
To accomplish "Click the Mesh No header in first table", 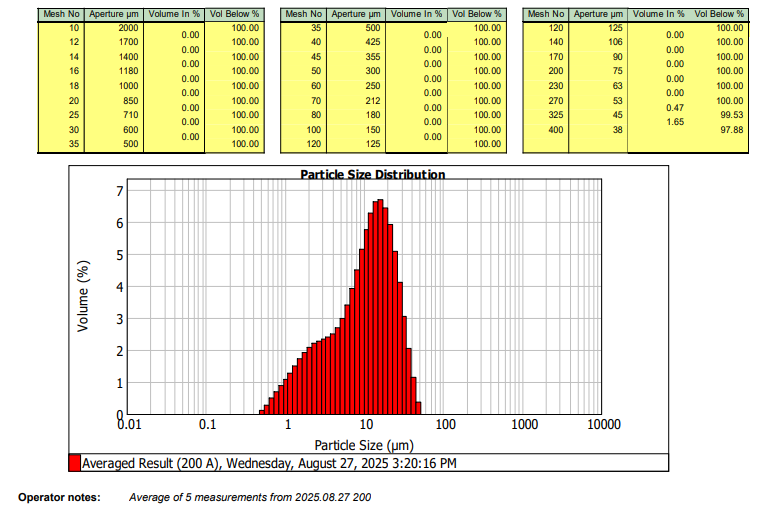I will click(60, 15).
